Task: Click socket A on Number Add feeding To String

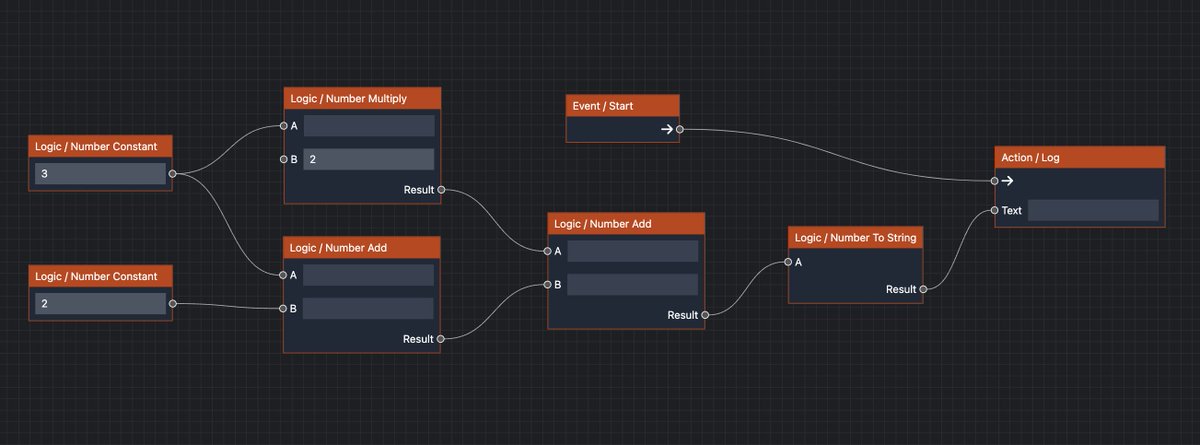Action: click(547, 251)
